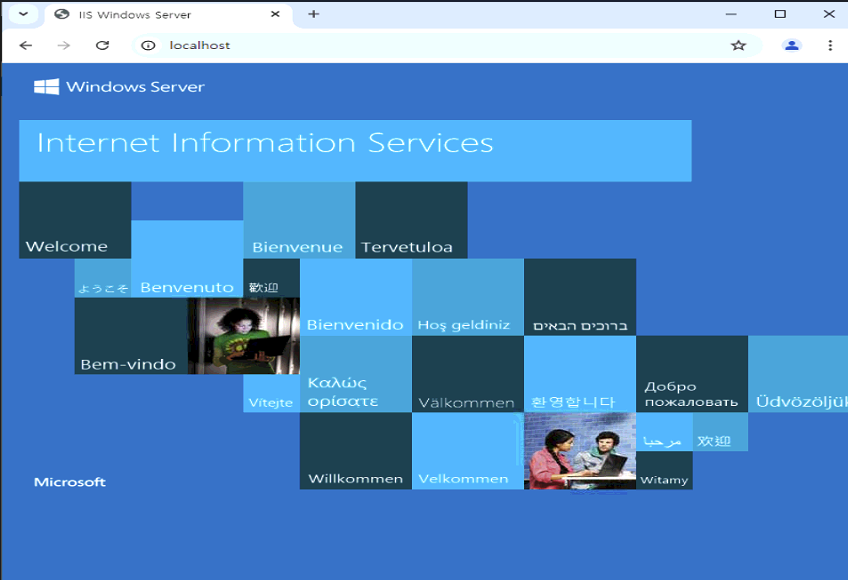Click the Welcome tile
Screen dimensions: 848x580
point(75,220)
